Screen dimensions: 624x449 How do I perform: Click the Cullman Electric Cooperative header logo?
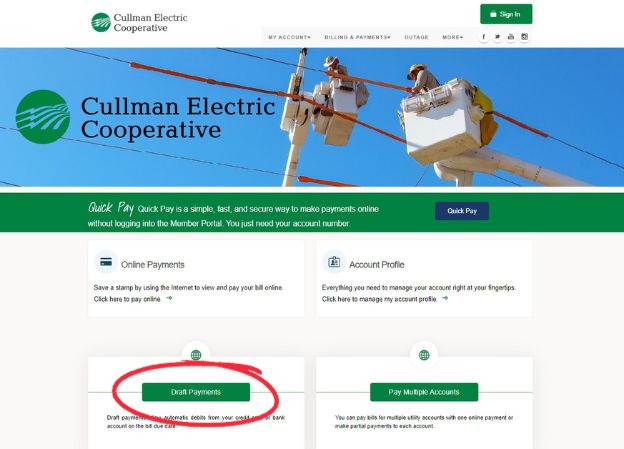(139, 23)
